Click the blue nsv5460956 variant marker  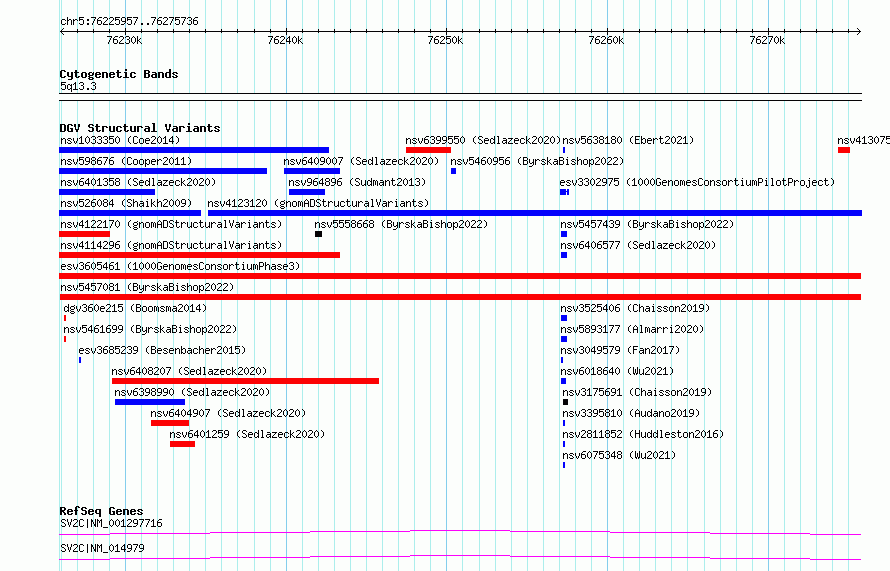tap(454, 171)
